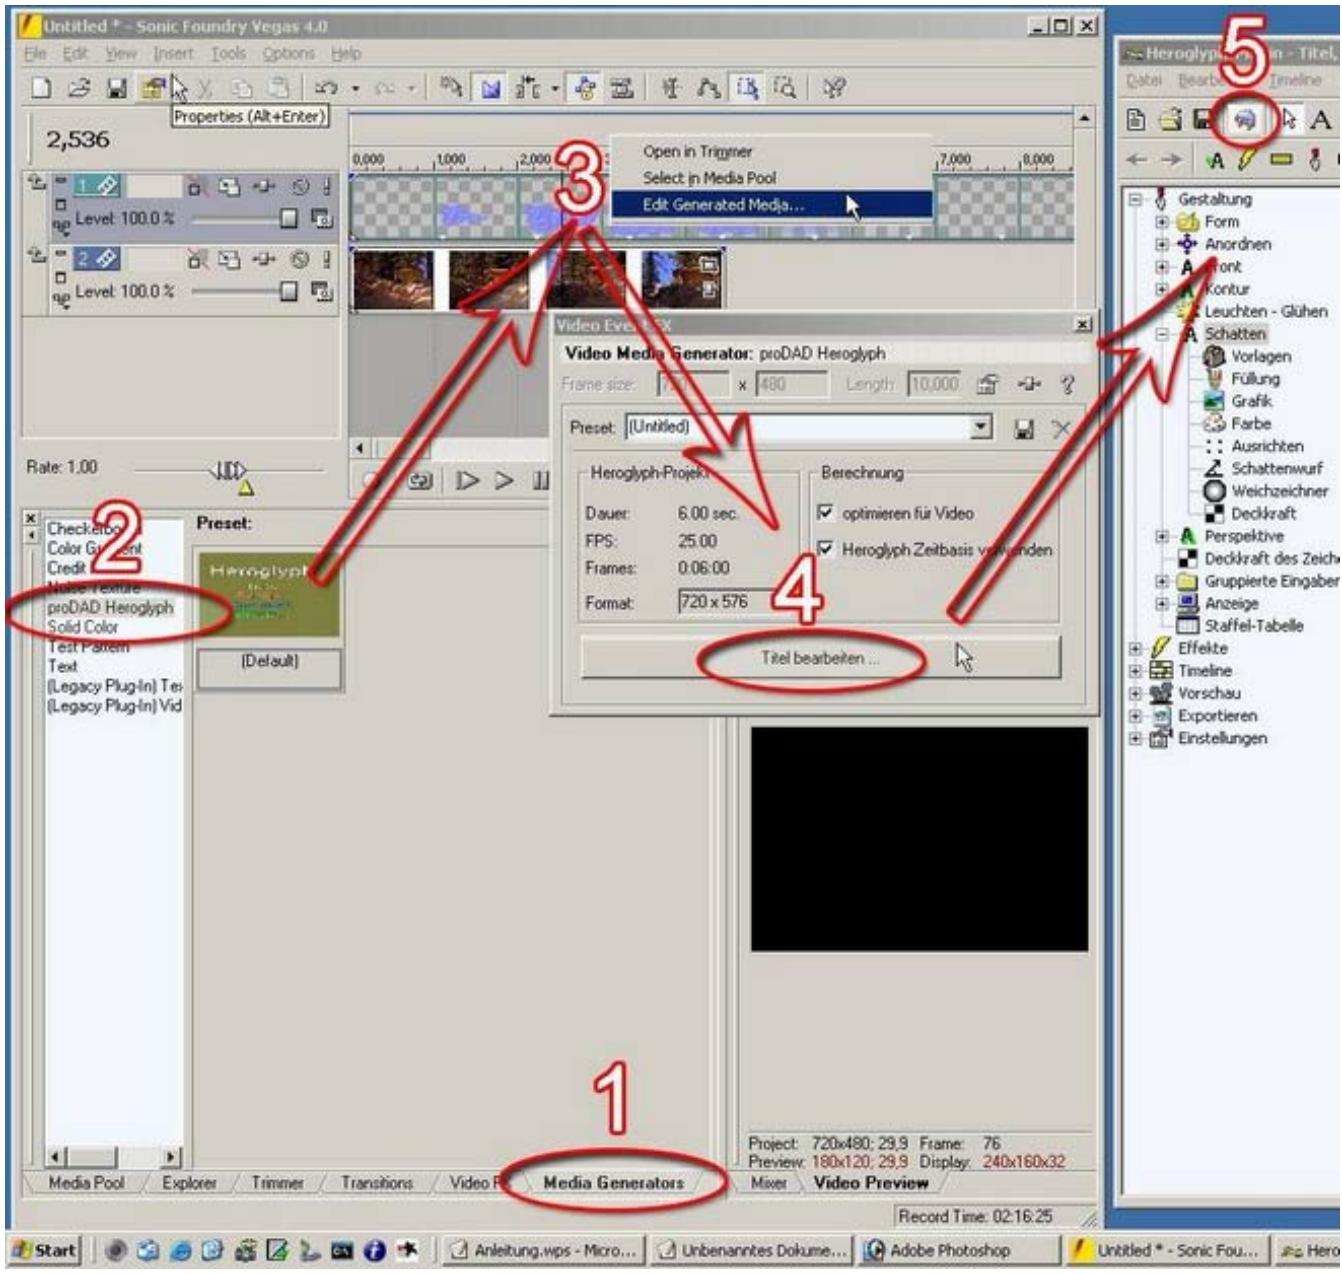Click the Open folder icon in Vegas toolbar
Viewport: 1342px width, 1274px height.
click(79, 88)
